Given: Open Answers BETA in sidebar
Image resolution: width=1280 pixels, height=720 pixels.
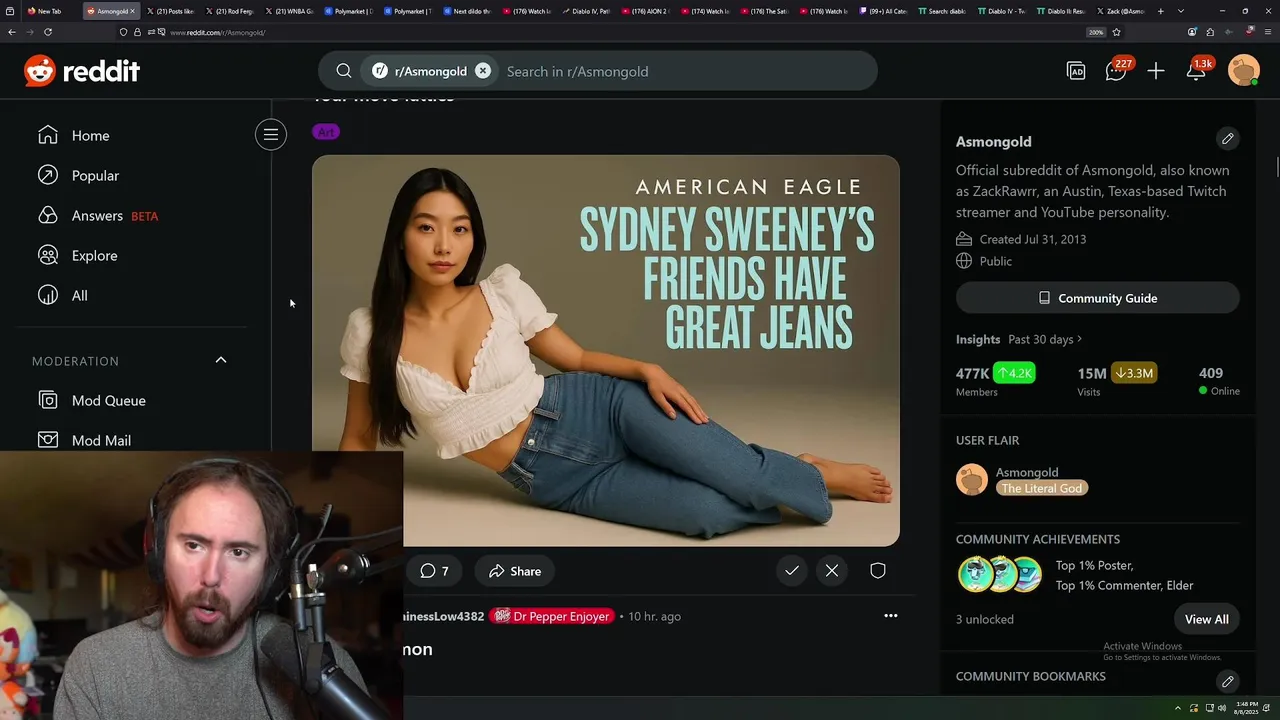Looking at the screenshot, I should 98,215.
